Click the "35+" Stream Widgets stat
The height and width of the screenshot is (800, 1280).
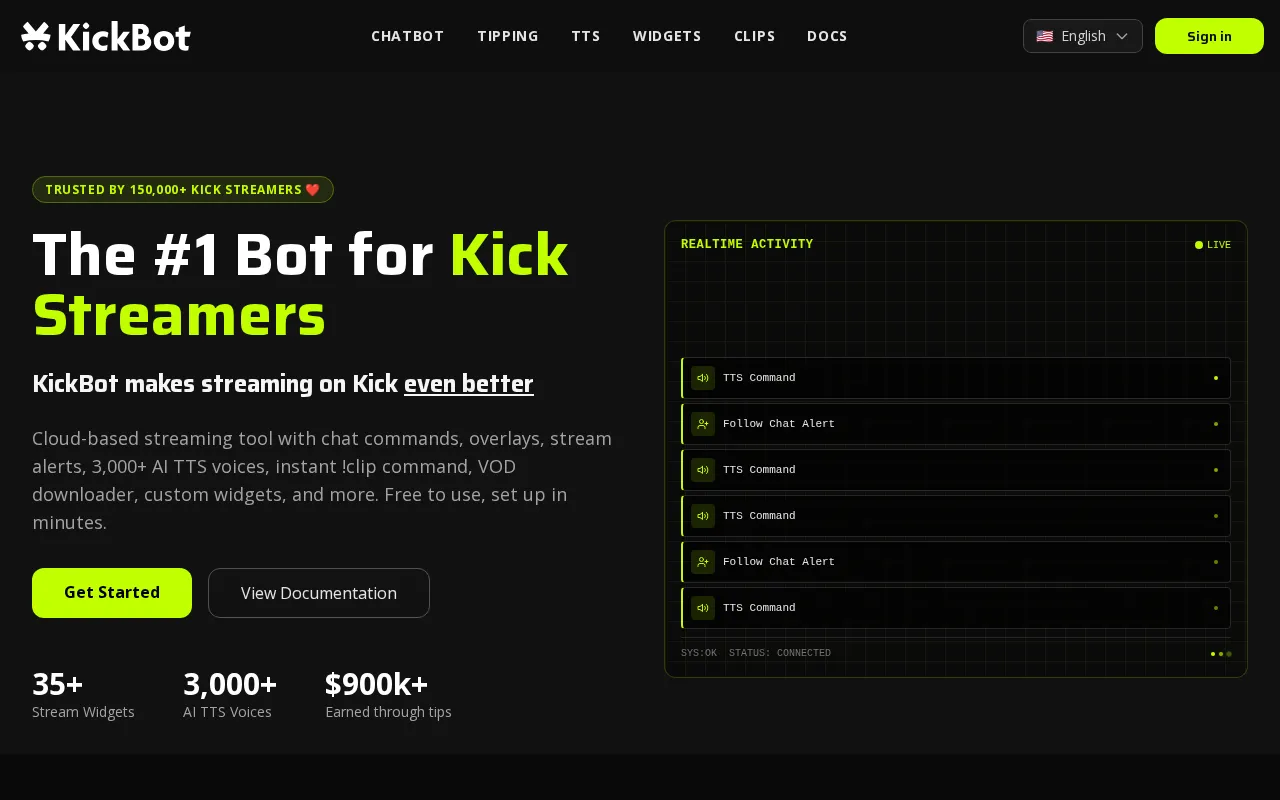pyautogui.click(x=58, y=684)
